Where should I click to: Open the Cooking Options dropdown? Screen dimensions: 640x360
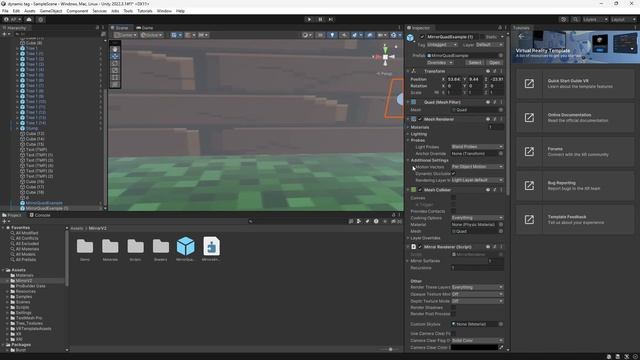point(477,218)
